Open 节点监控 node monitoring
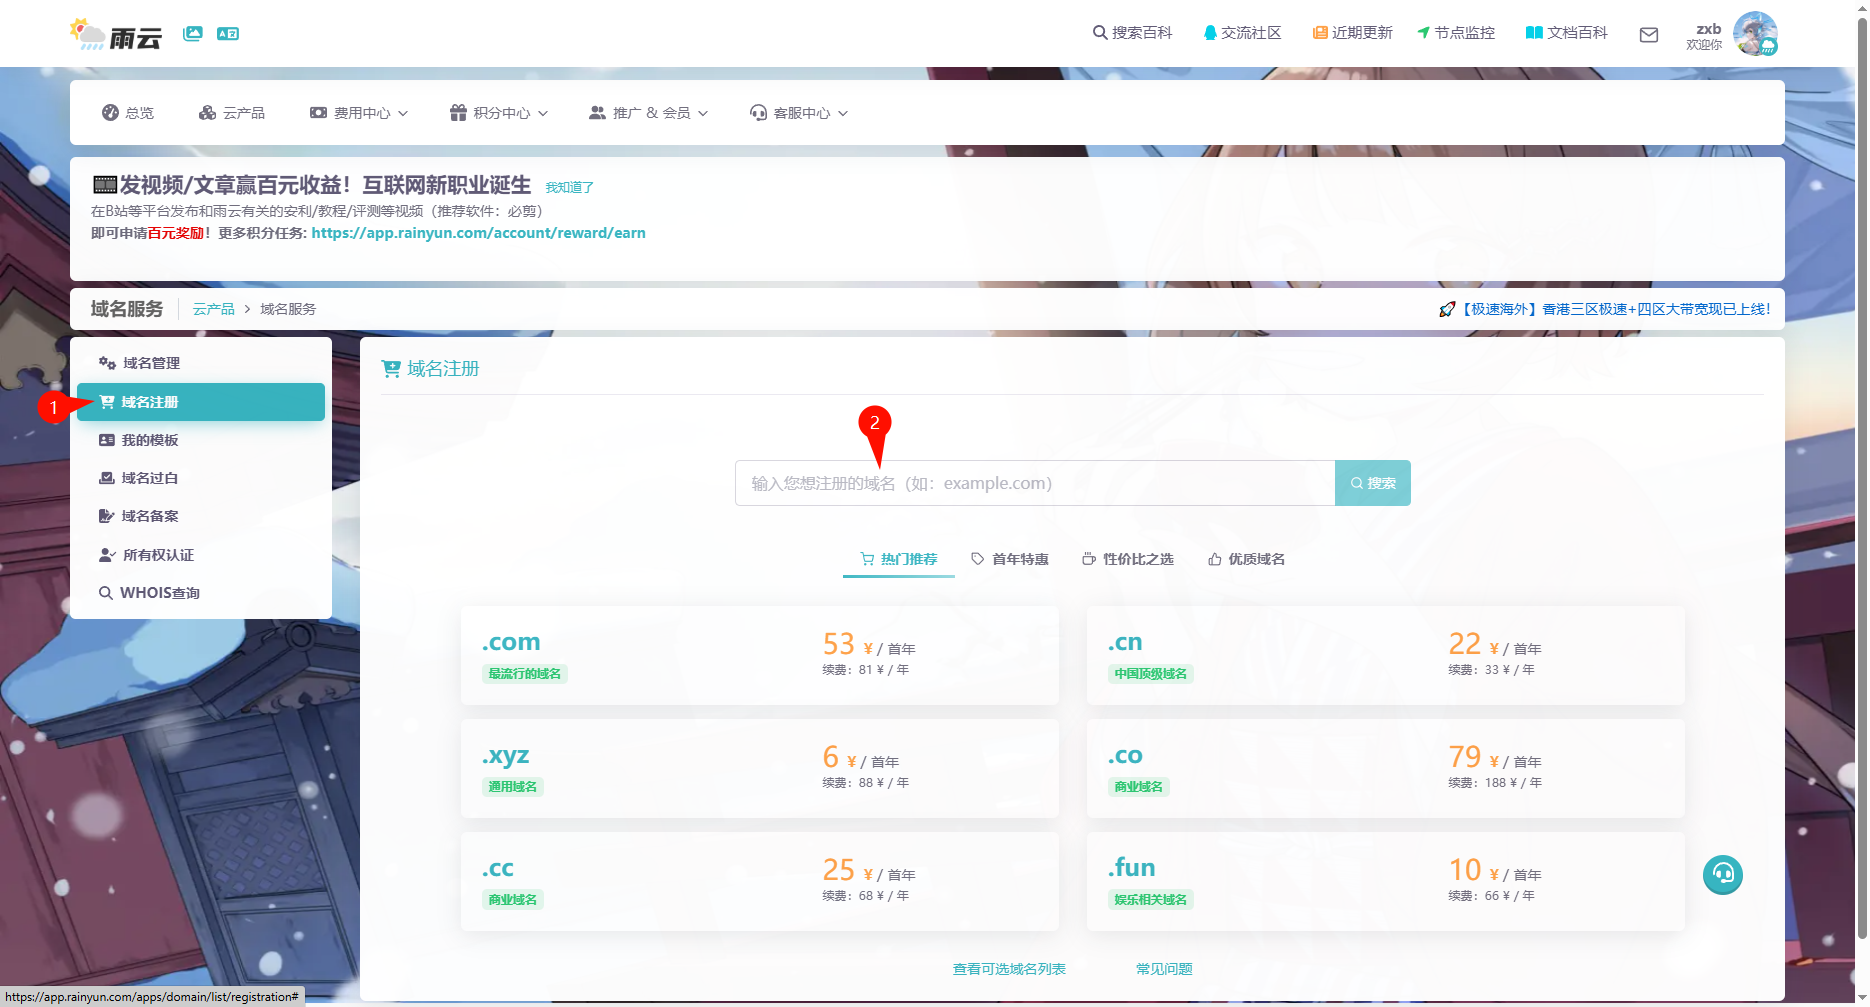 [x=1456, y=33]
